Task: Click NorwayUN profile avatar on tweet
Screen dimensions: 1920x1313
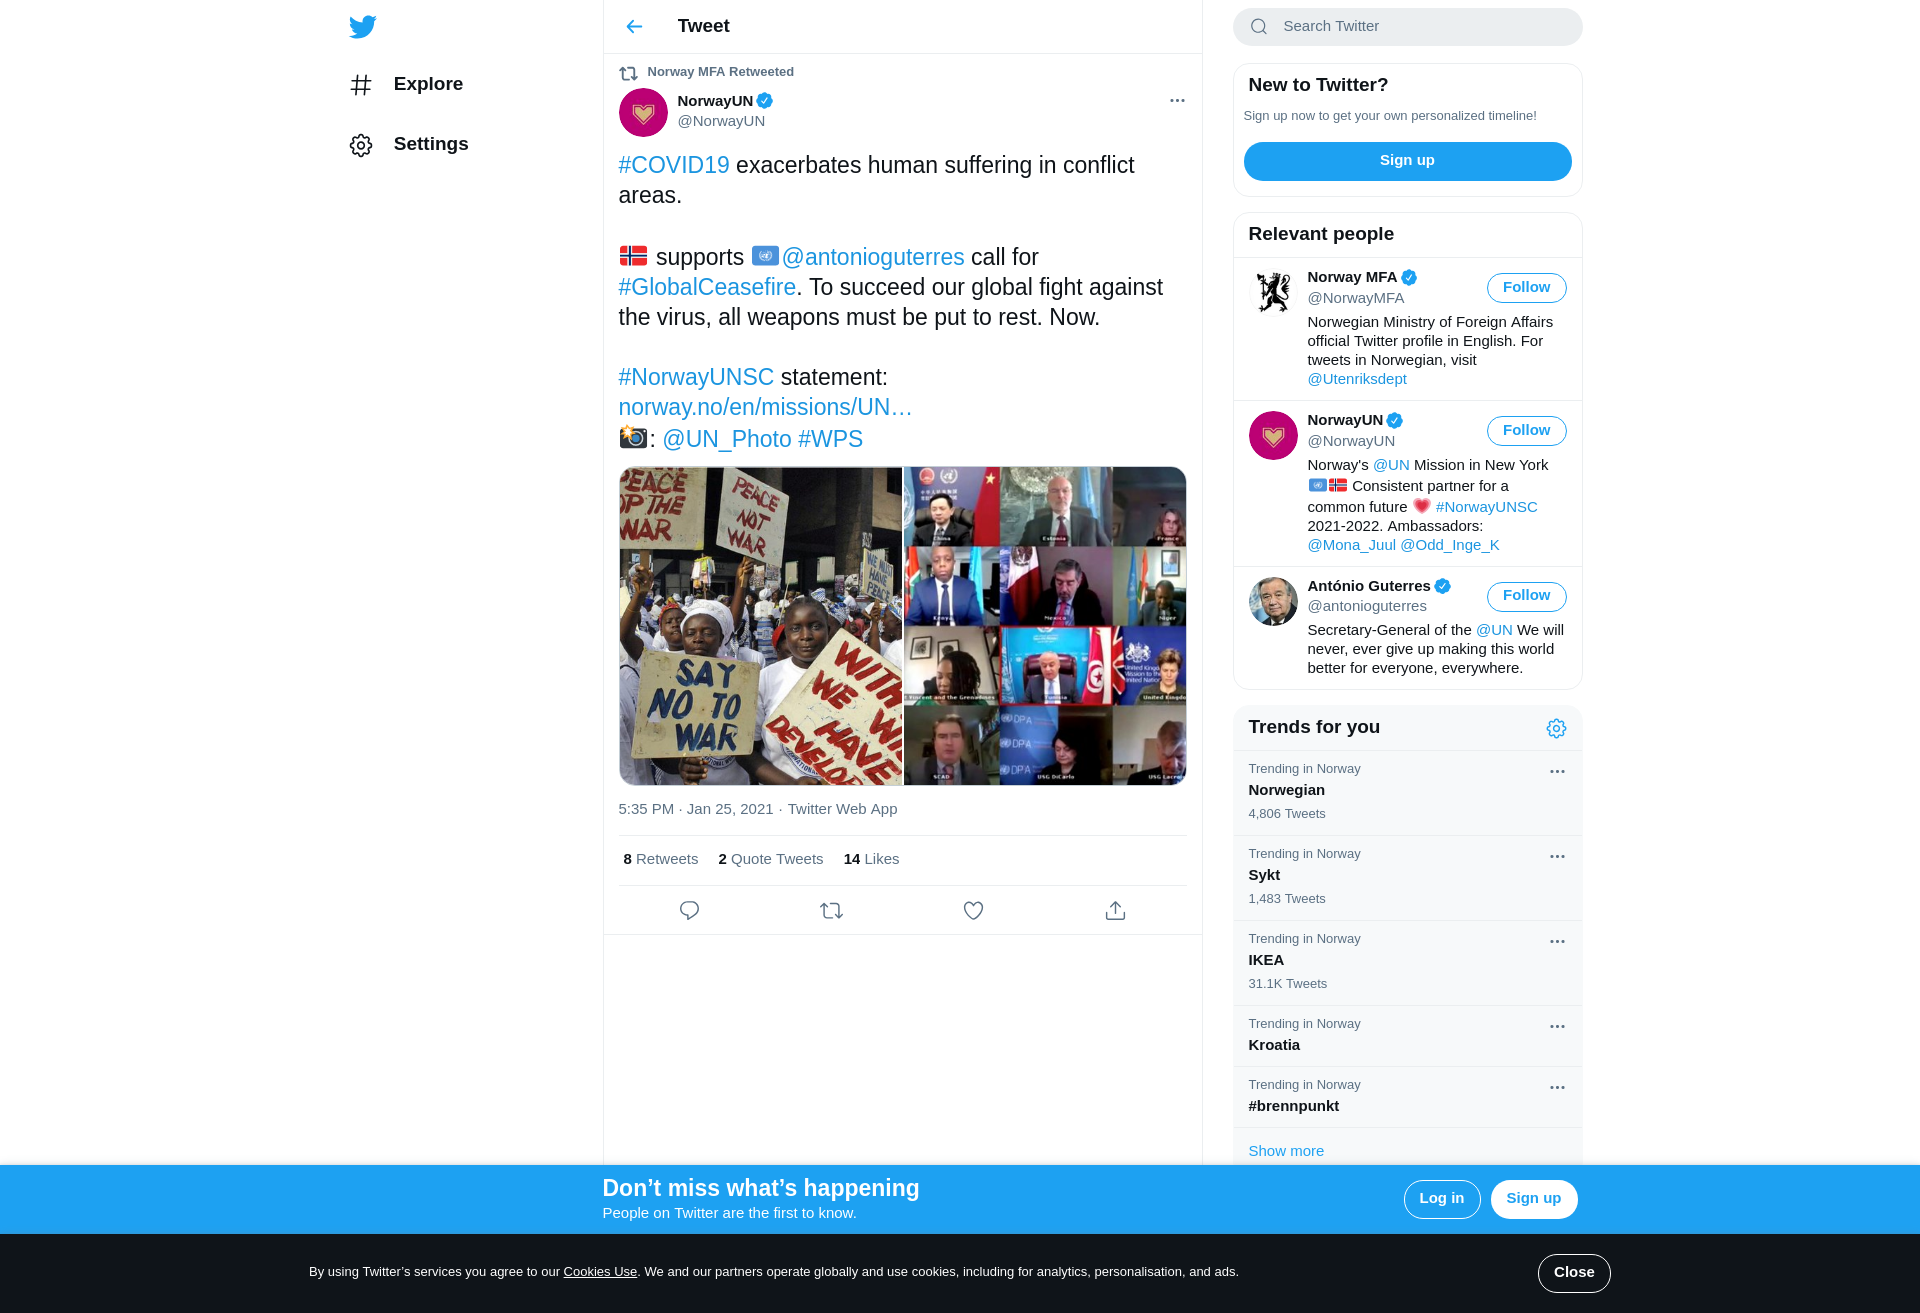Action: coord(643,112)
